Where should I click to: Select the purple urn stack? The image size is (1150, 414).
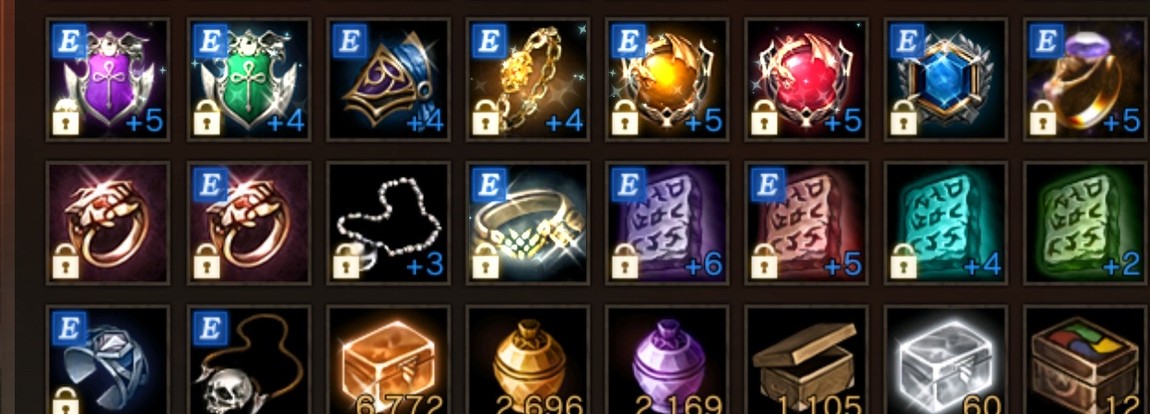[667, 360]
